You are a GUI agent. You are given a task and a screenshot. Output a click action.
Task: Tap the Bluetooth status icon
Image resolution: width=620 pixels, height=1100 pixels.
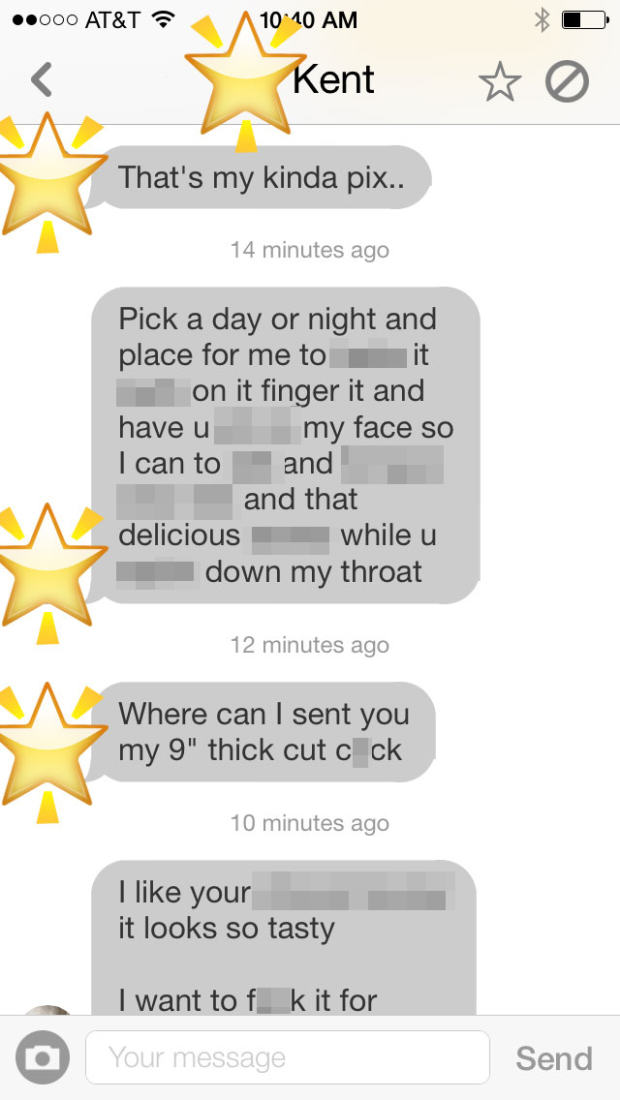click(541, 20)
